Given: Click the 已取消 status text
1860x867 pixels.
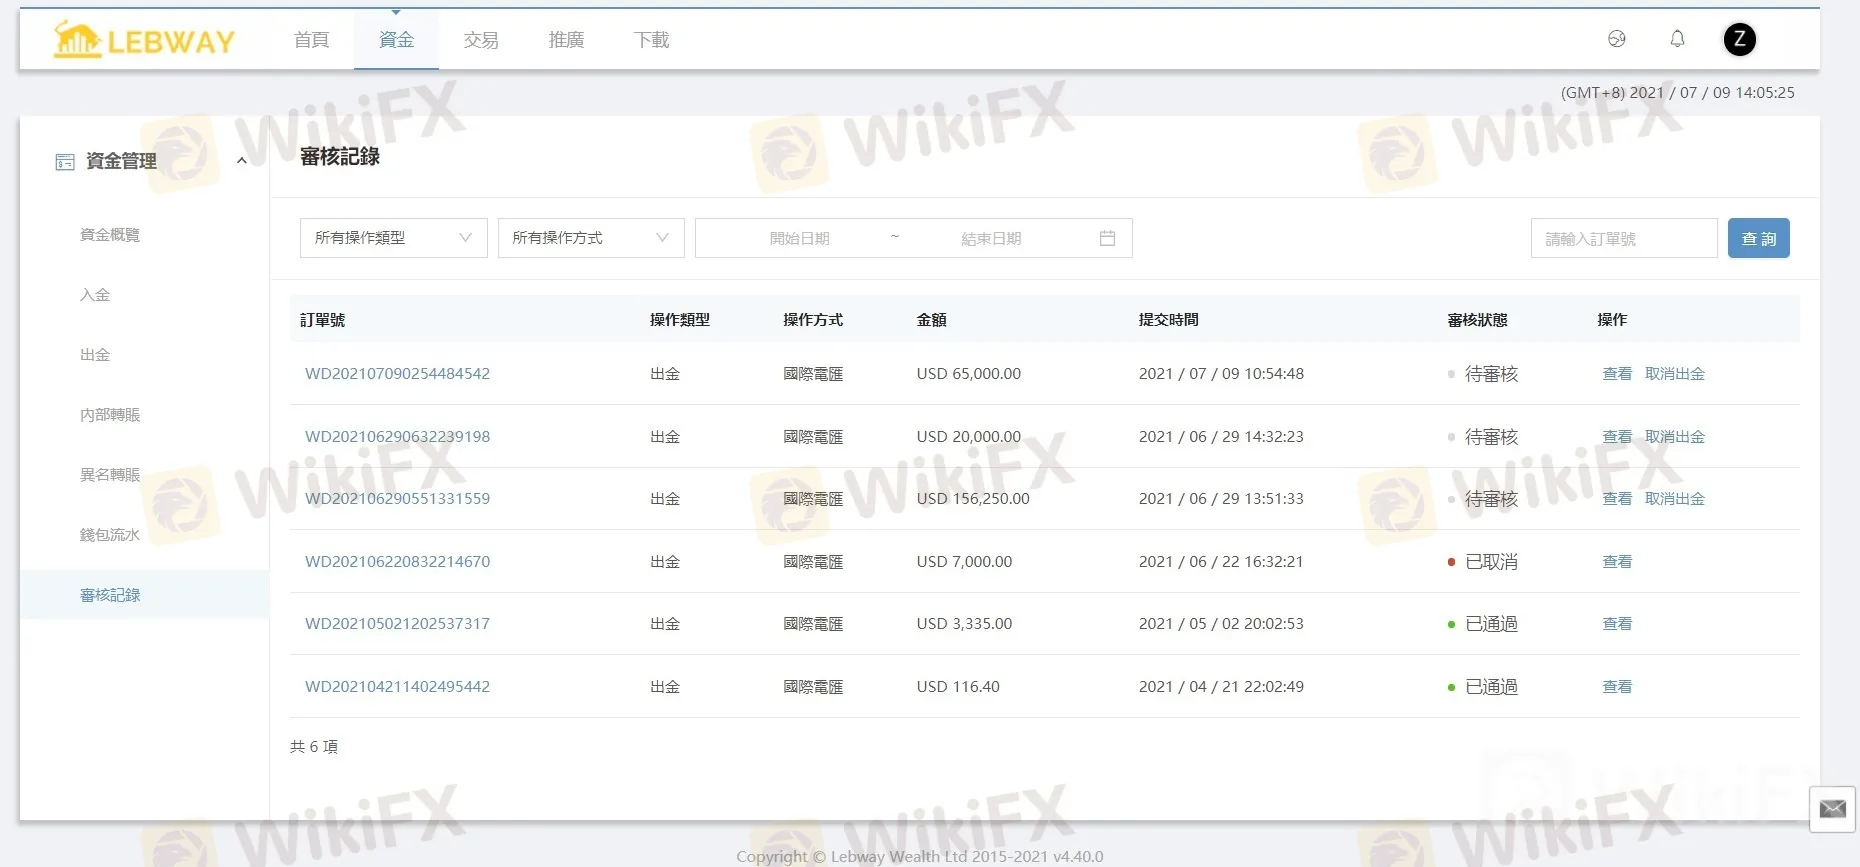Looking at the screenshot, I should pyautogui.click(x=1491, y=562).
